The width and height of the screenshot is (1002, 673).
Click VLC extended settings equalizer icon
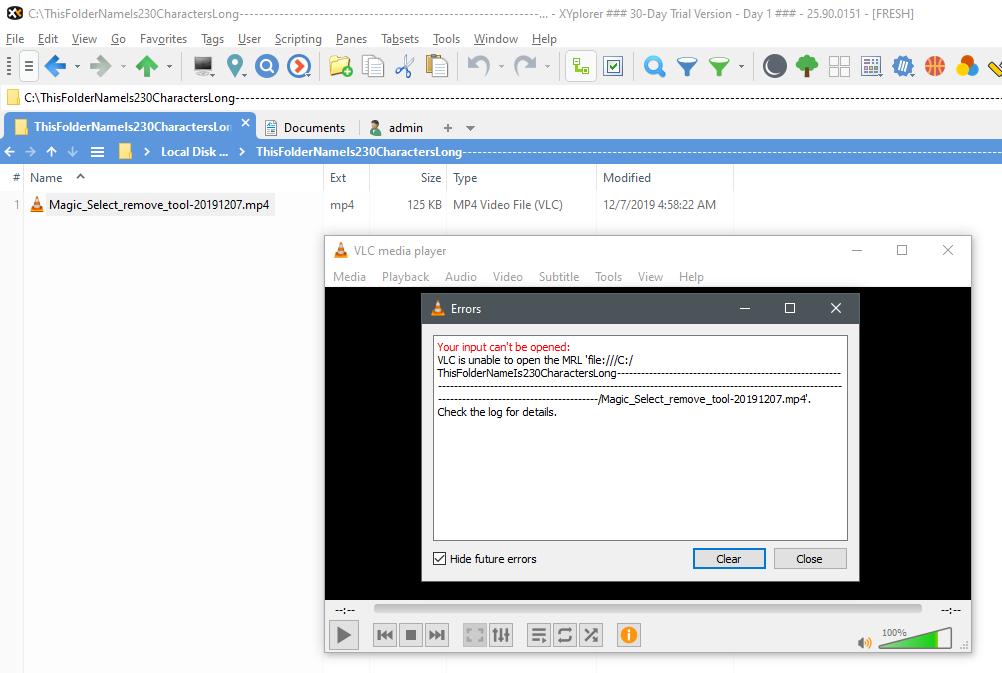click(502, 635)
